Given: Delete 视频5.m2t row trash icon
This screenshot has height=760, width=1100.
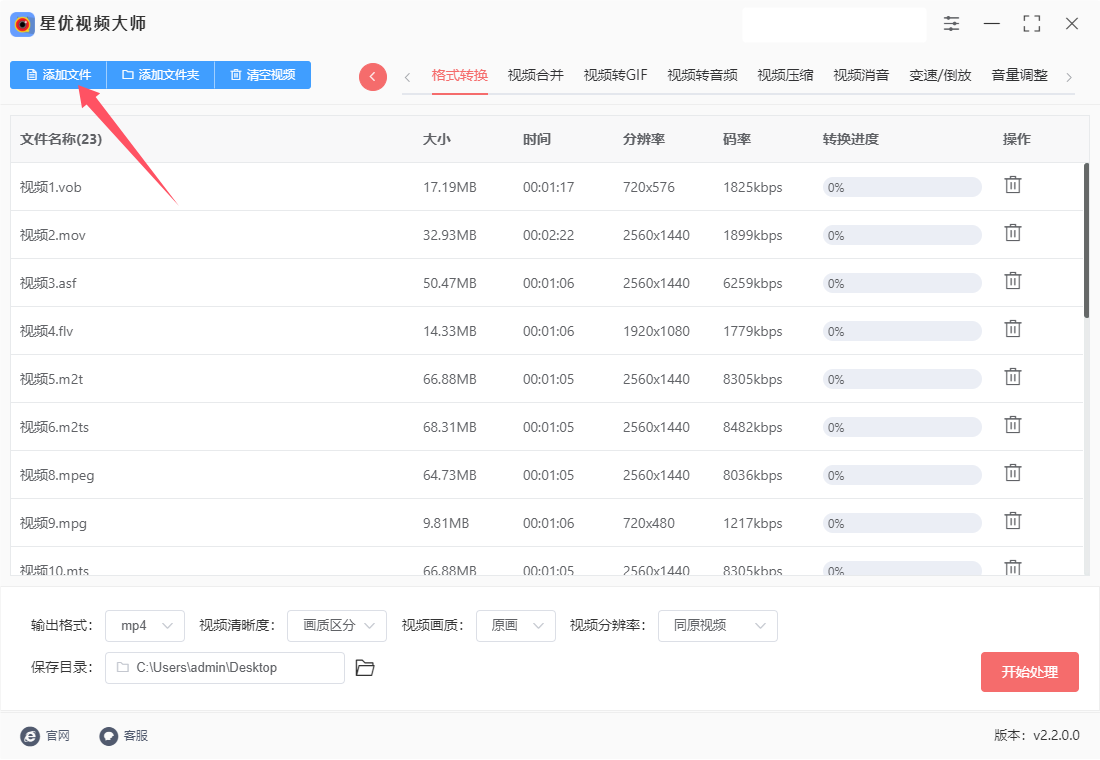Looking at the screenshot, I should point(1012,378).
